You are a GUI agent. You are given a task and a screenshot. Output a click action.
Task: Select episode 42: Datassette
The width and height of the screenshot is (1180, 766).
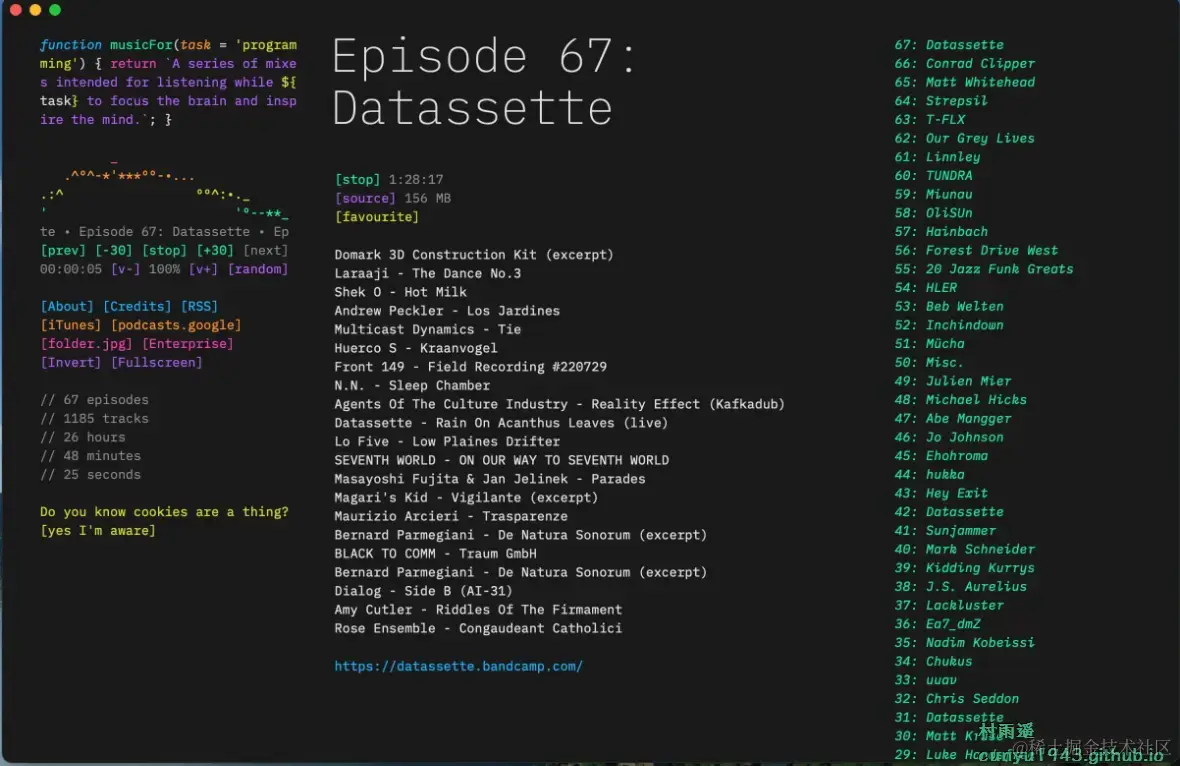[948, 512]
